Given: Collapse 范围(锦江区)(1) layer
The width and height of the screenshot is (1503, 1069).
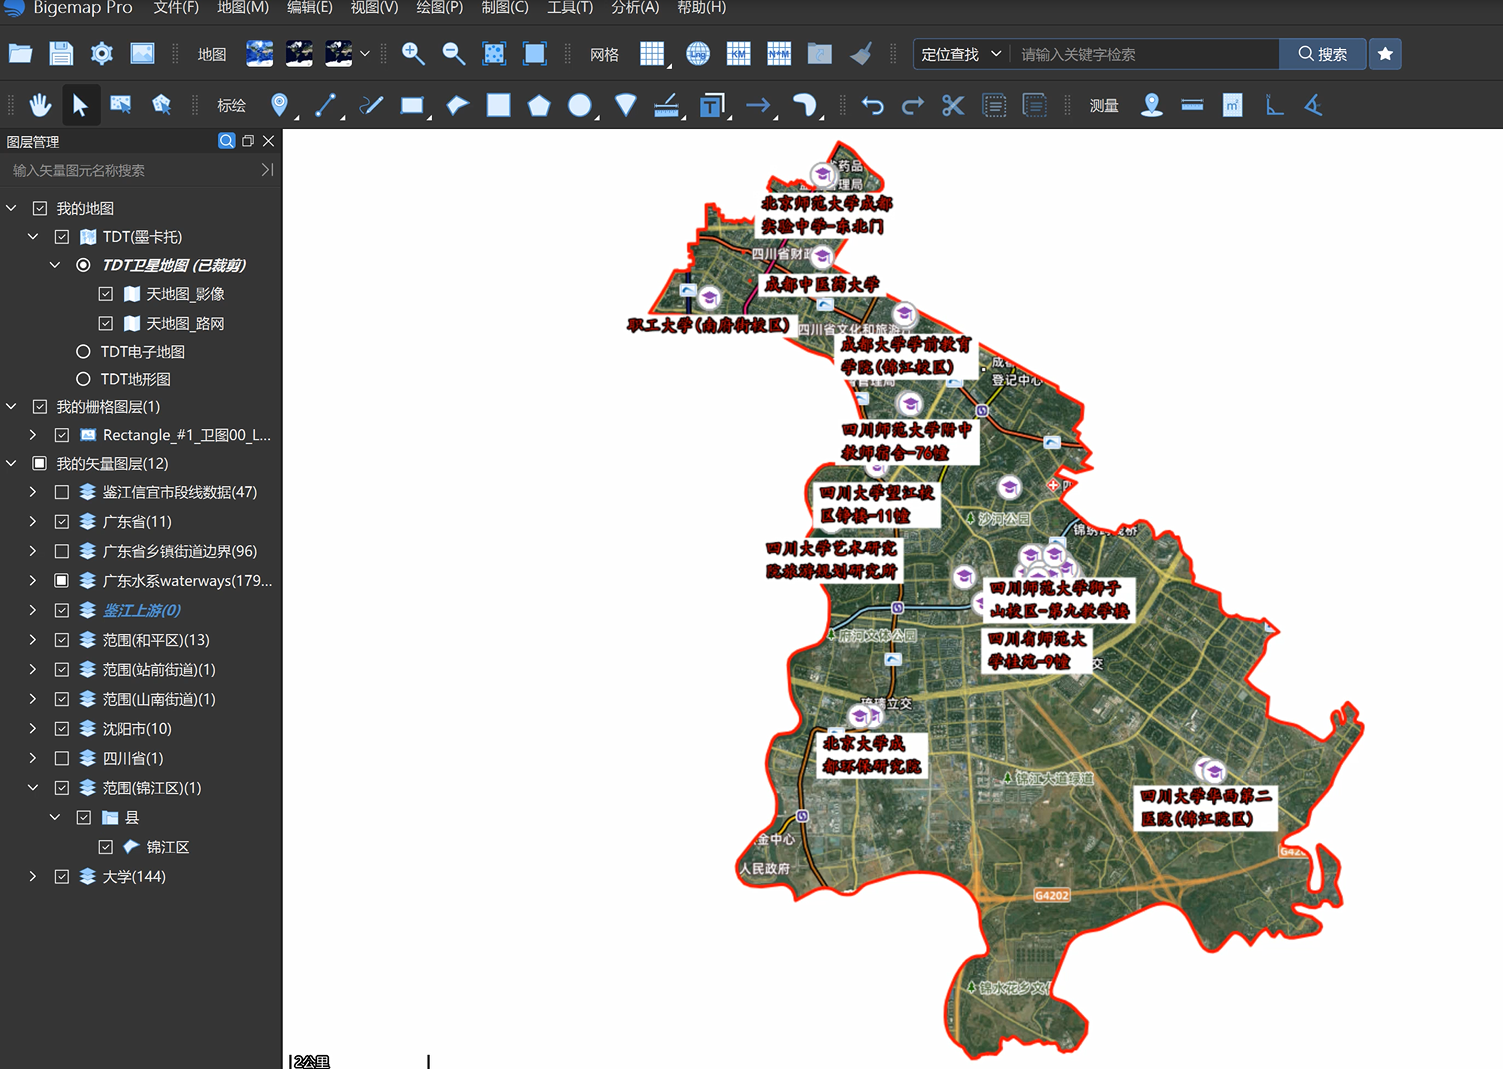Looking at the screenshot, I should (33, 787).
